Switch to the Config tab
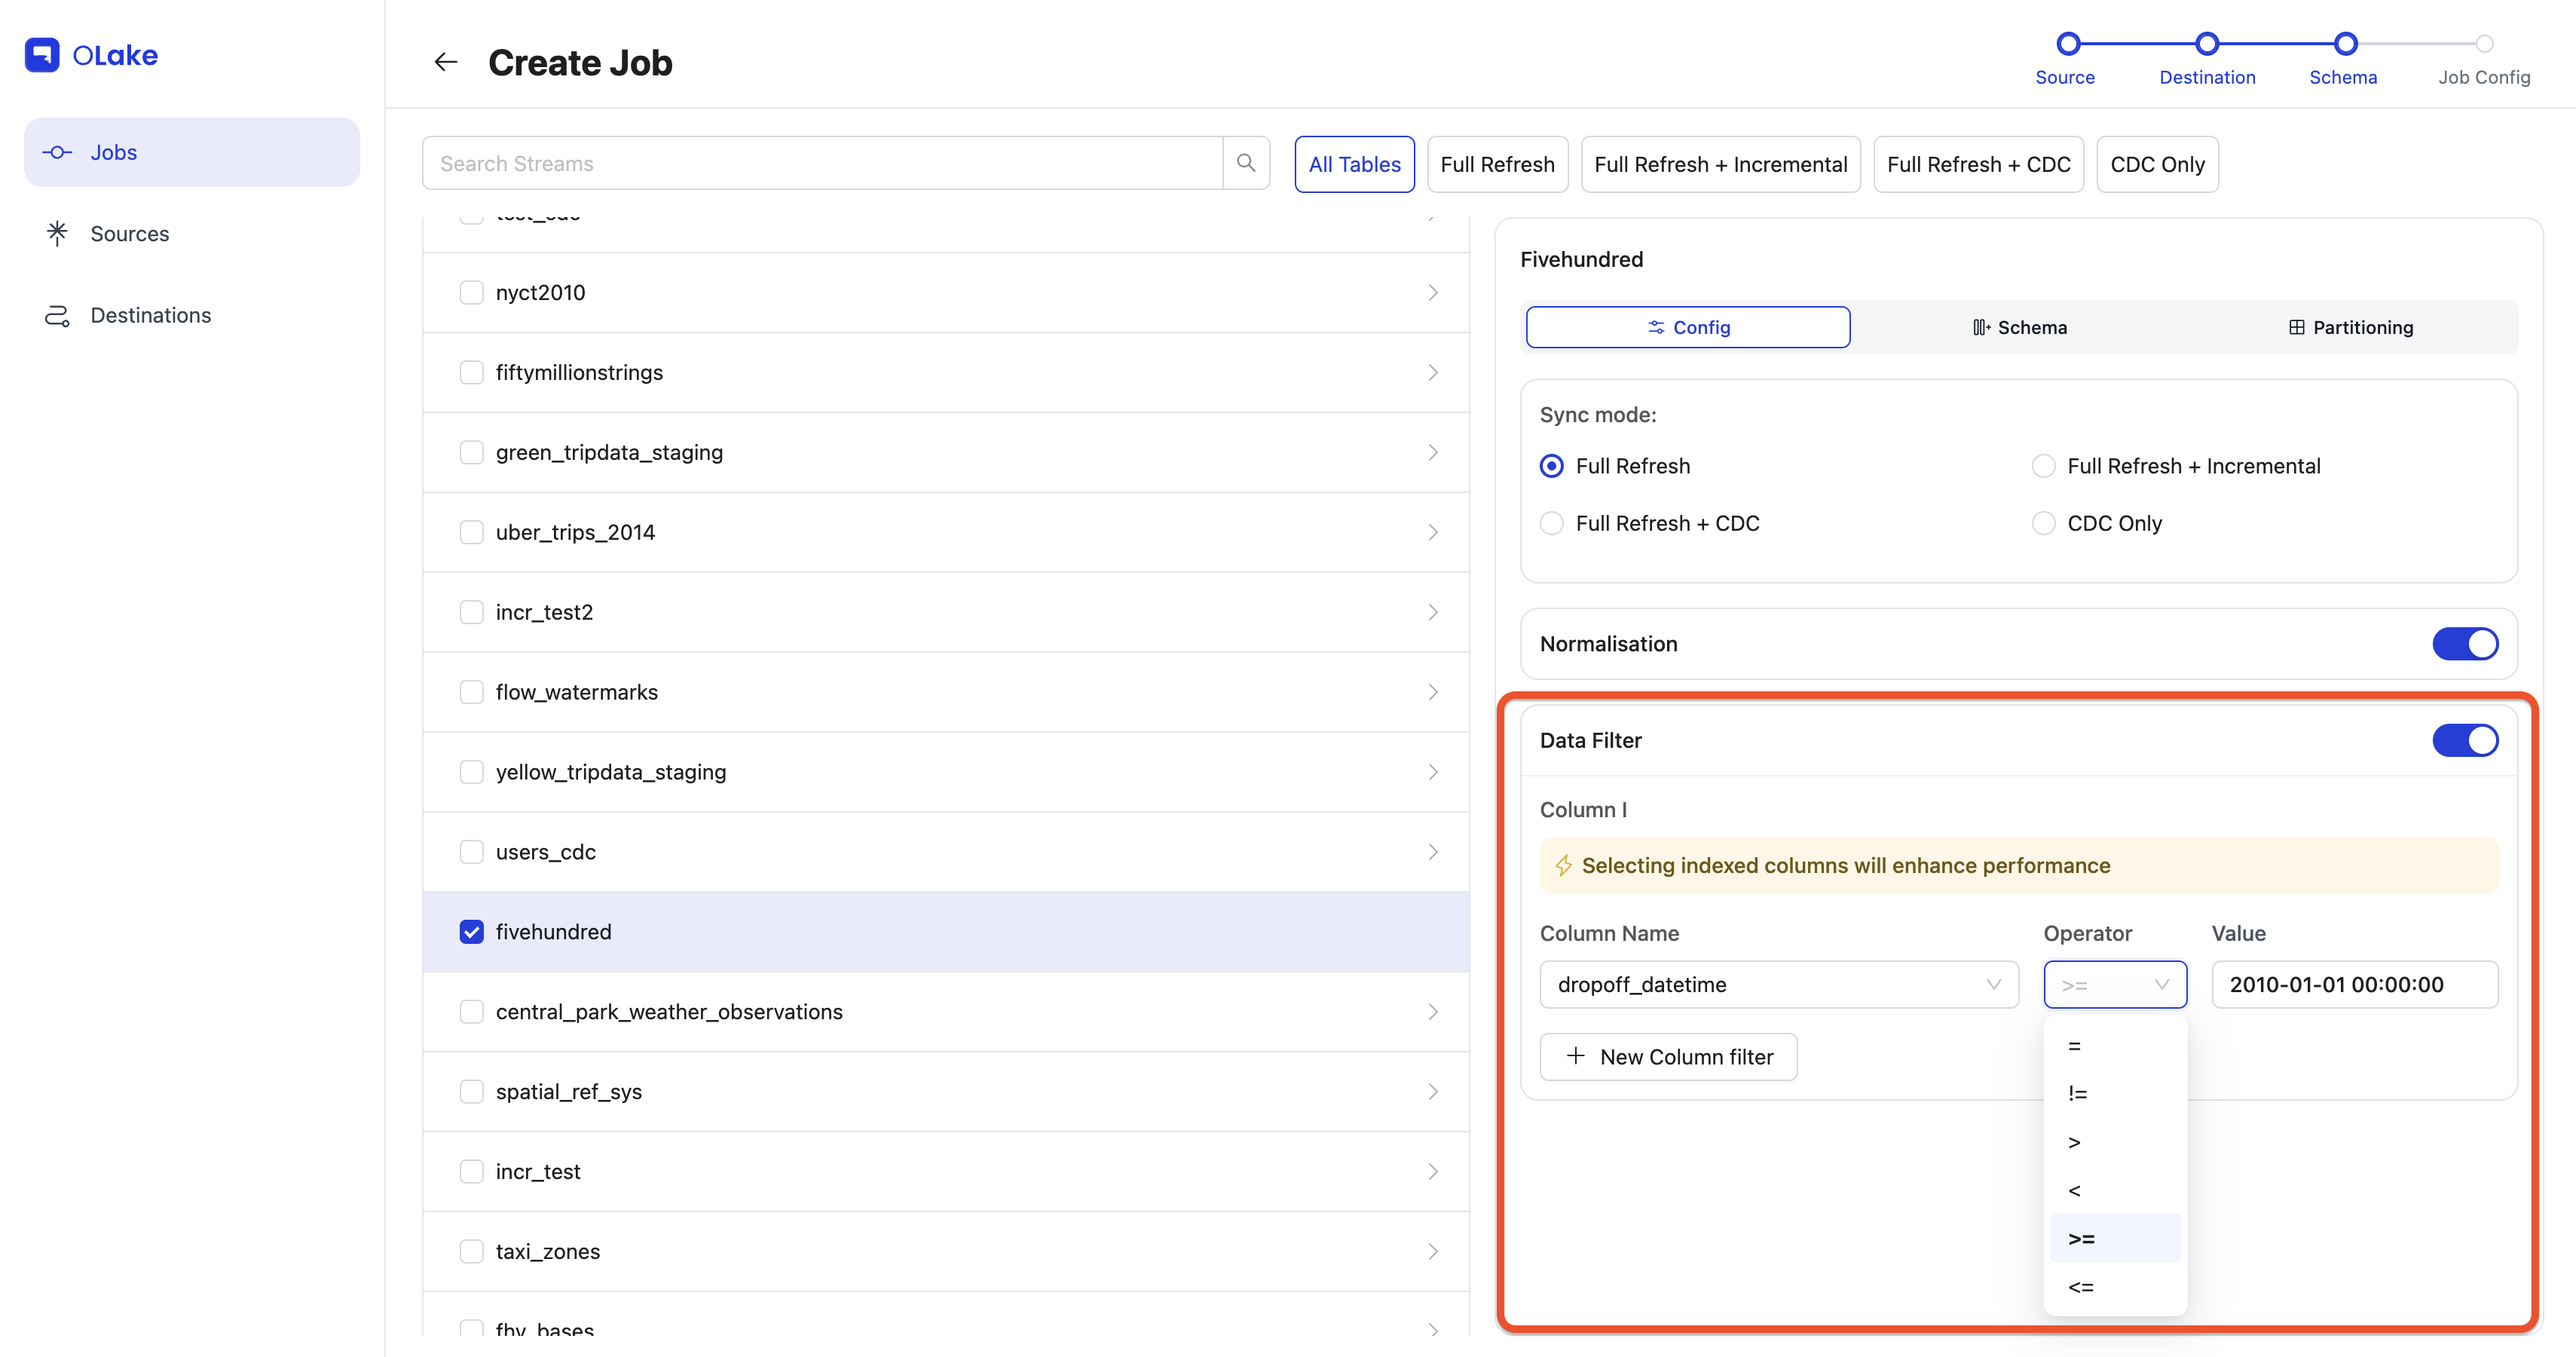Screen dimensions: 2576x1357 (x=1688, y=327)
